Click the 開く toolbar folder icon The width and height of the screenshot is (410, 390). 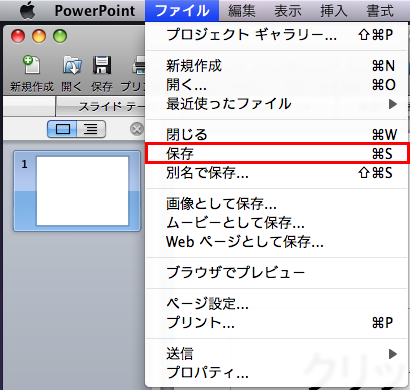72,65
